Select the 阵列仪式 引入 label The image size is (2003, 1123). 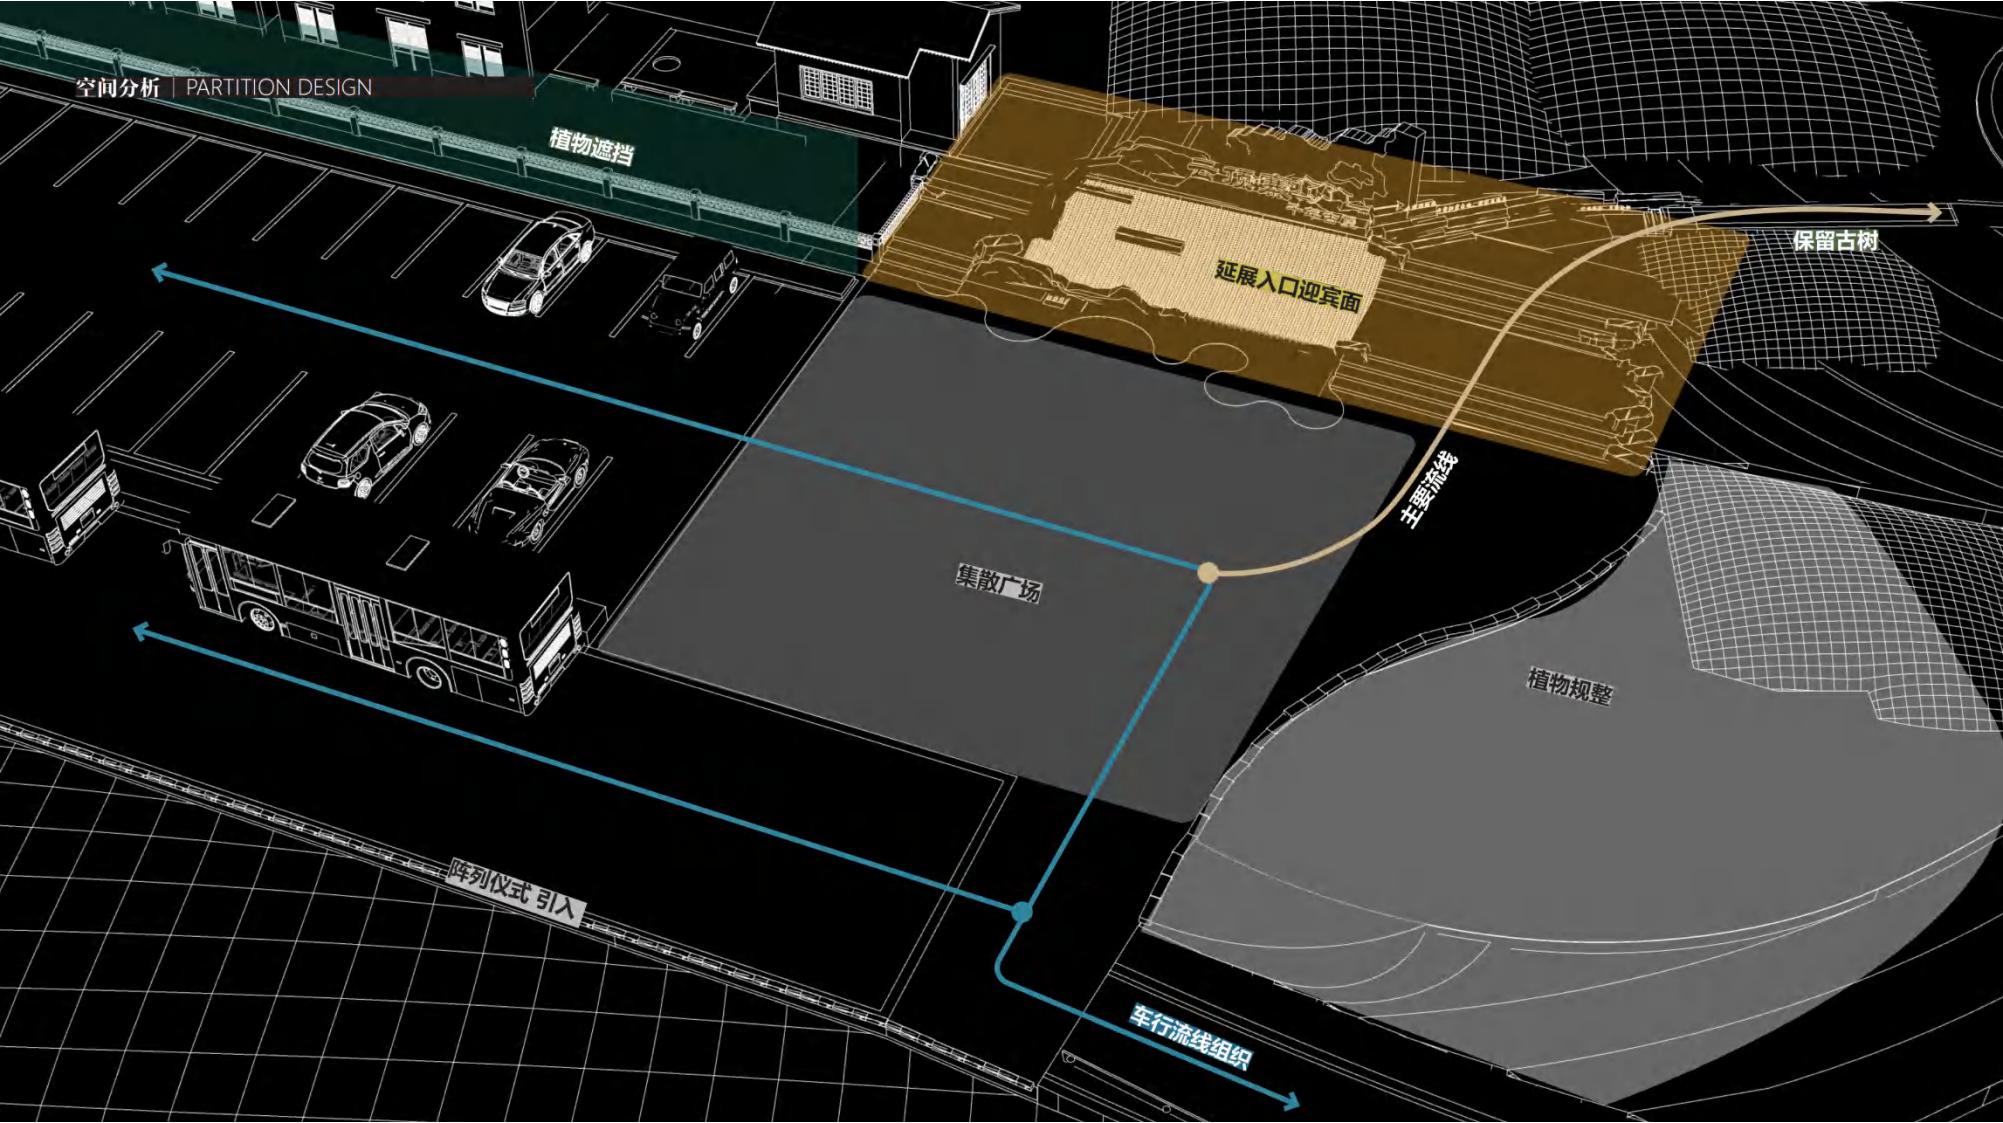(x=514, y=890)
